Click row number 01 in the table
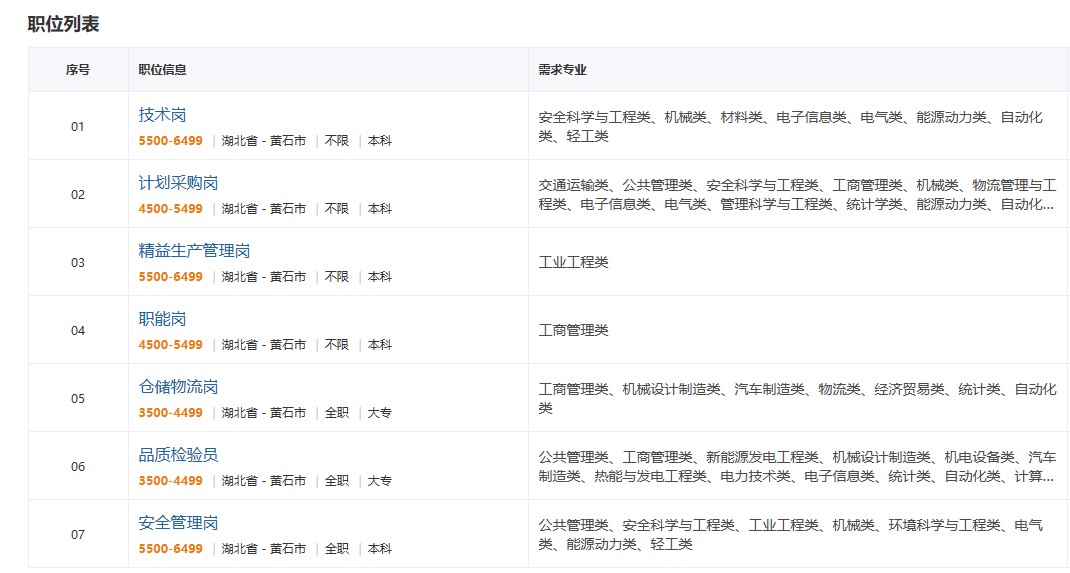The image size is (1070, 573). click(x=78, y=127)
